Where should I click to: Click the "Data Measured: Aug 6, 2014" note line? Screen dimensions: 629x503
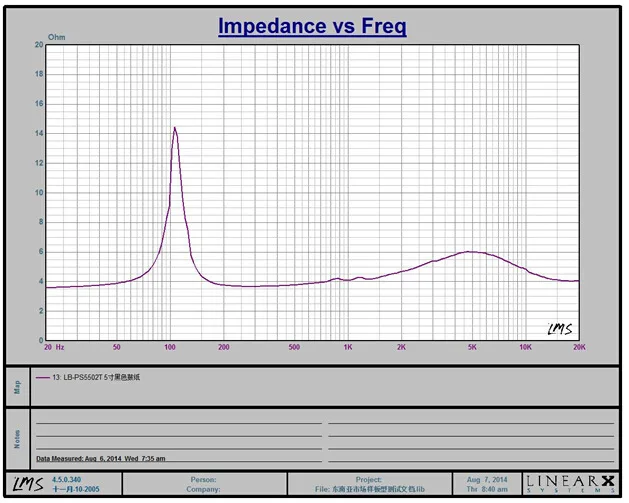tap(101, 458)
